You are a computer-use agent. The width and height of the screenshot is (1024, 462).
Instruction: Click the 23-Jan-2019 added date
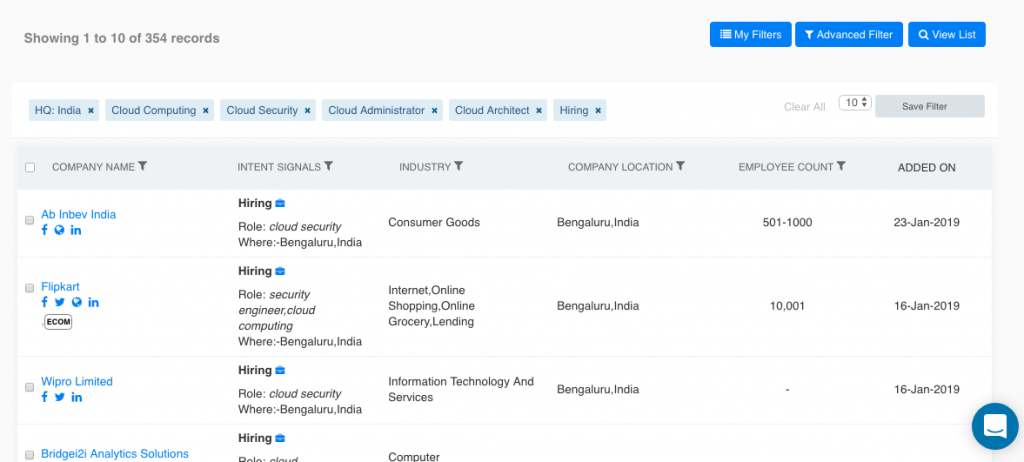coord(926,222)
